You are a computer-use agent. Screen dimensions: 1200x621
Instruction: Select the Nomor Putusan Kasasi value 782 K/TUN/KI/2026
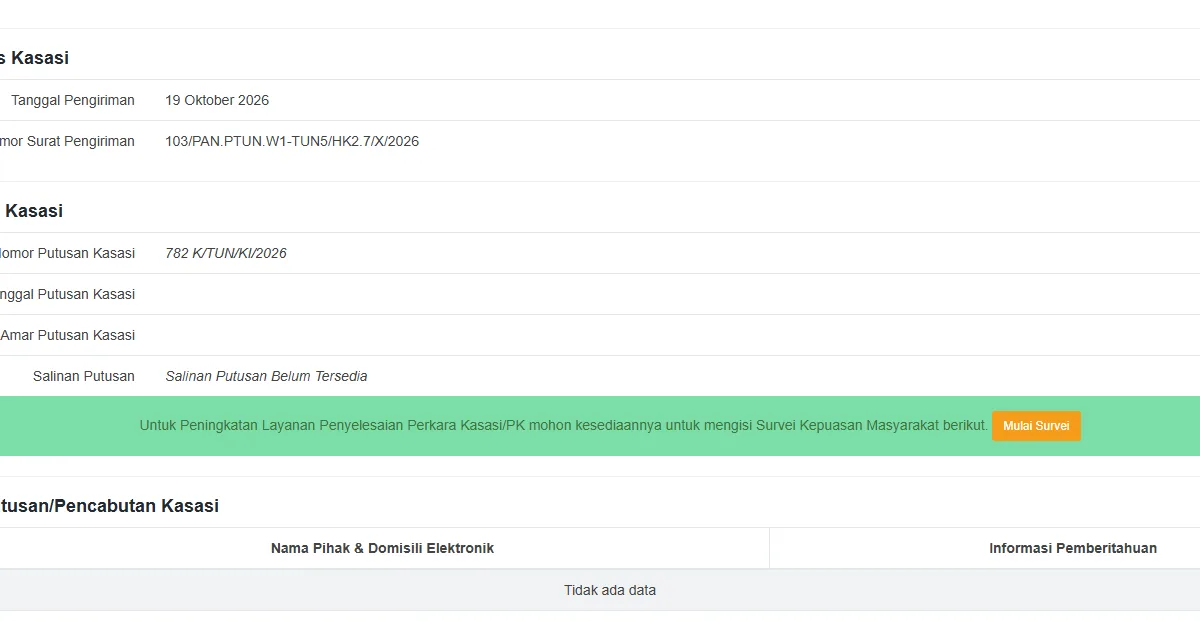pyautogui.click(x=226, y=253)
